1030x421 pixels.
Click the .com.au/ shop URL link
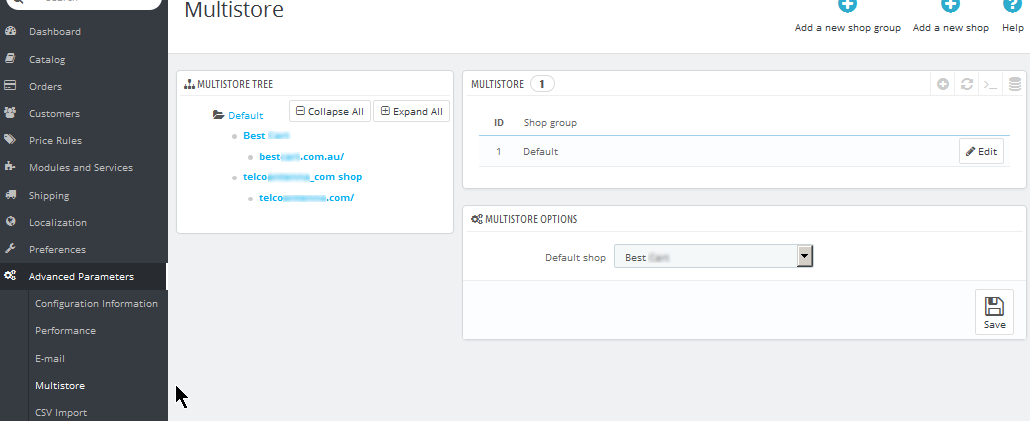click(x=302, y=157)
